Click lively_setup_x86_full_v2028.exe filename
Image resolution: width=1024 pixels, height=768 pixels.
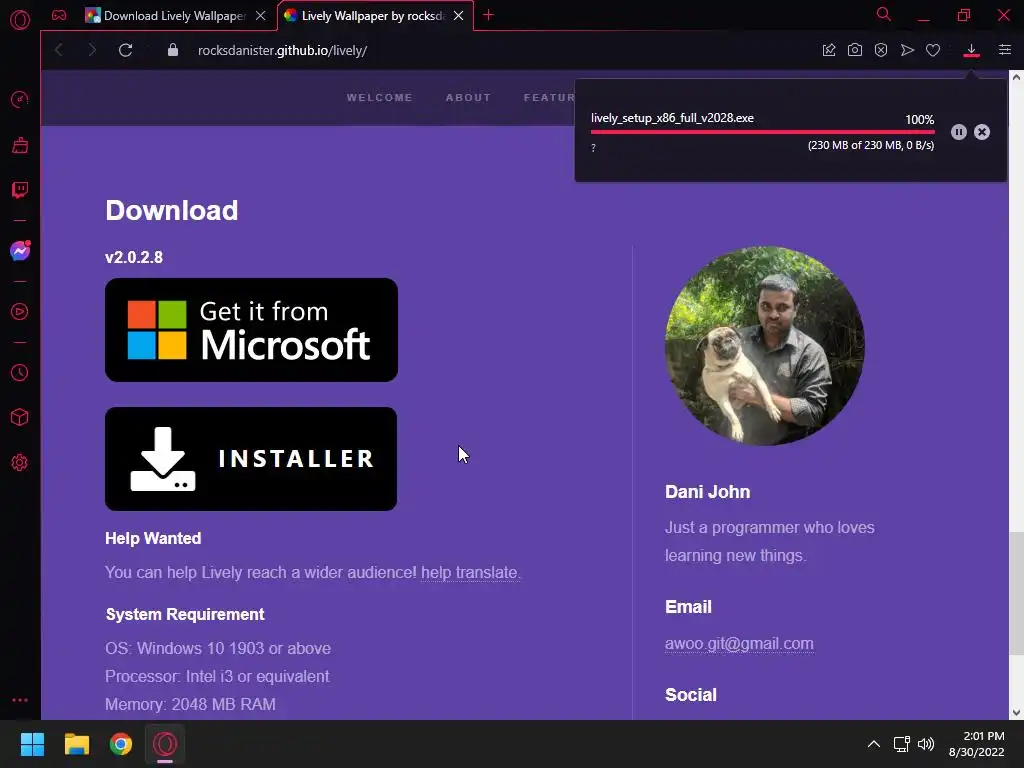click(x=672, y=118)
